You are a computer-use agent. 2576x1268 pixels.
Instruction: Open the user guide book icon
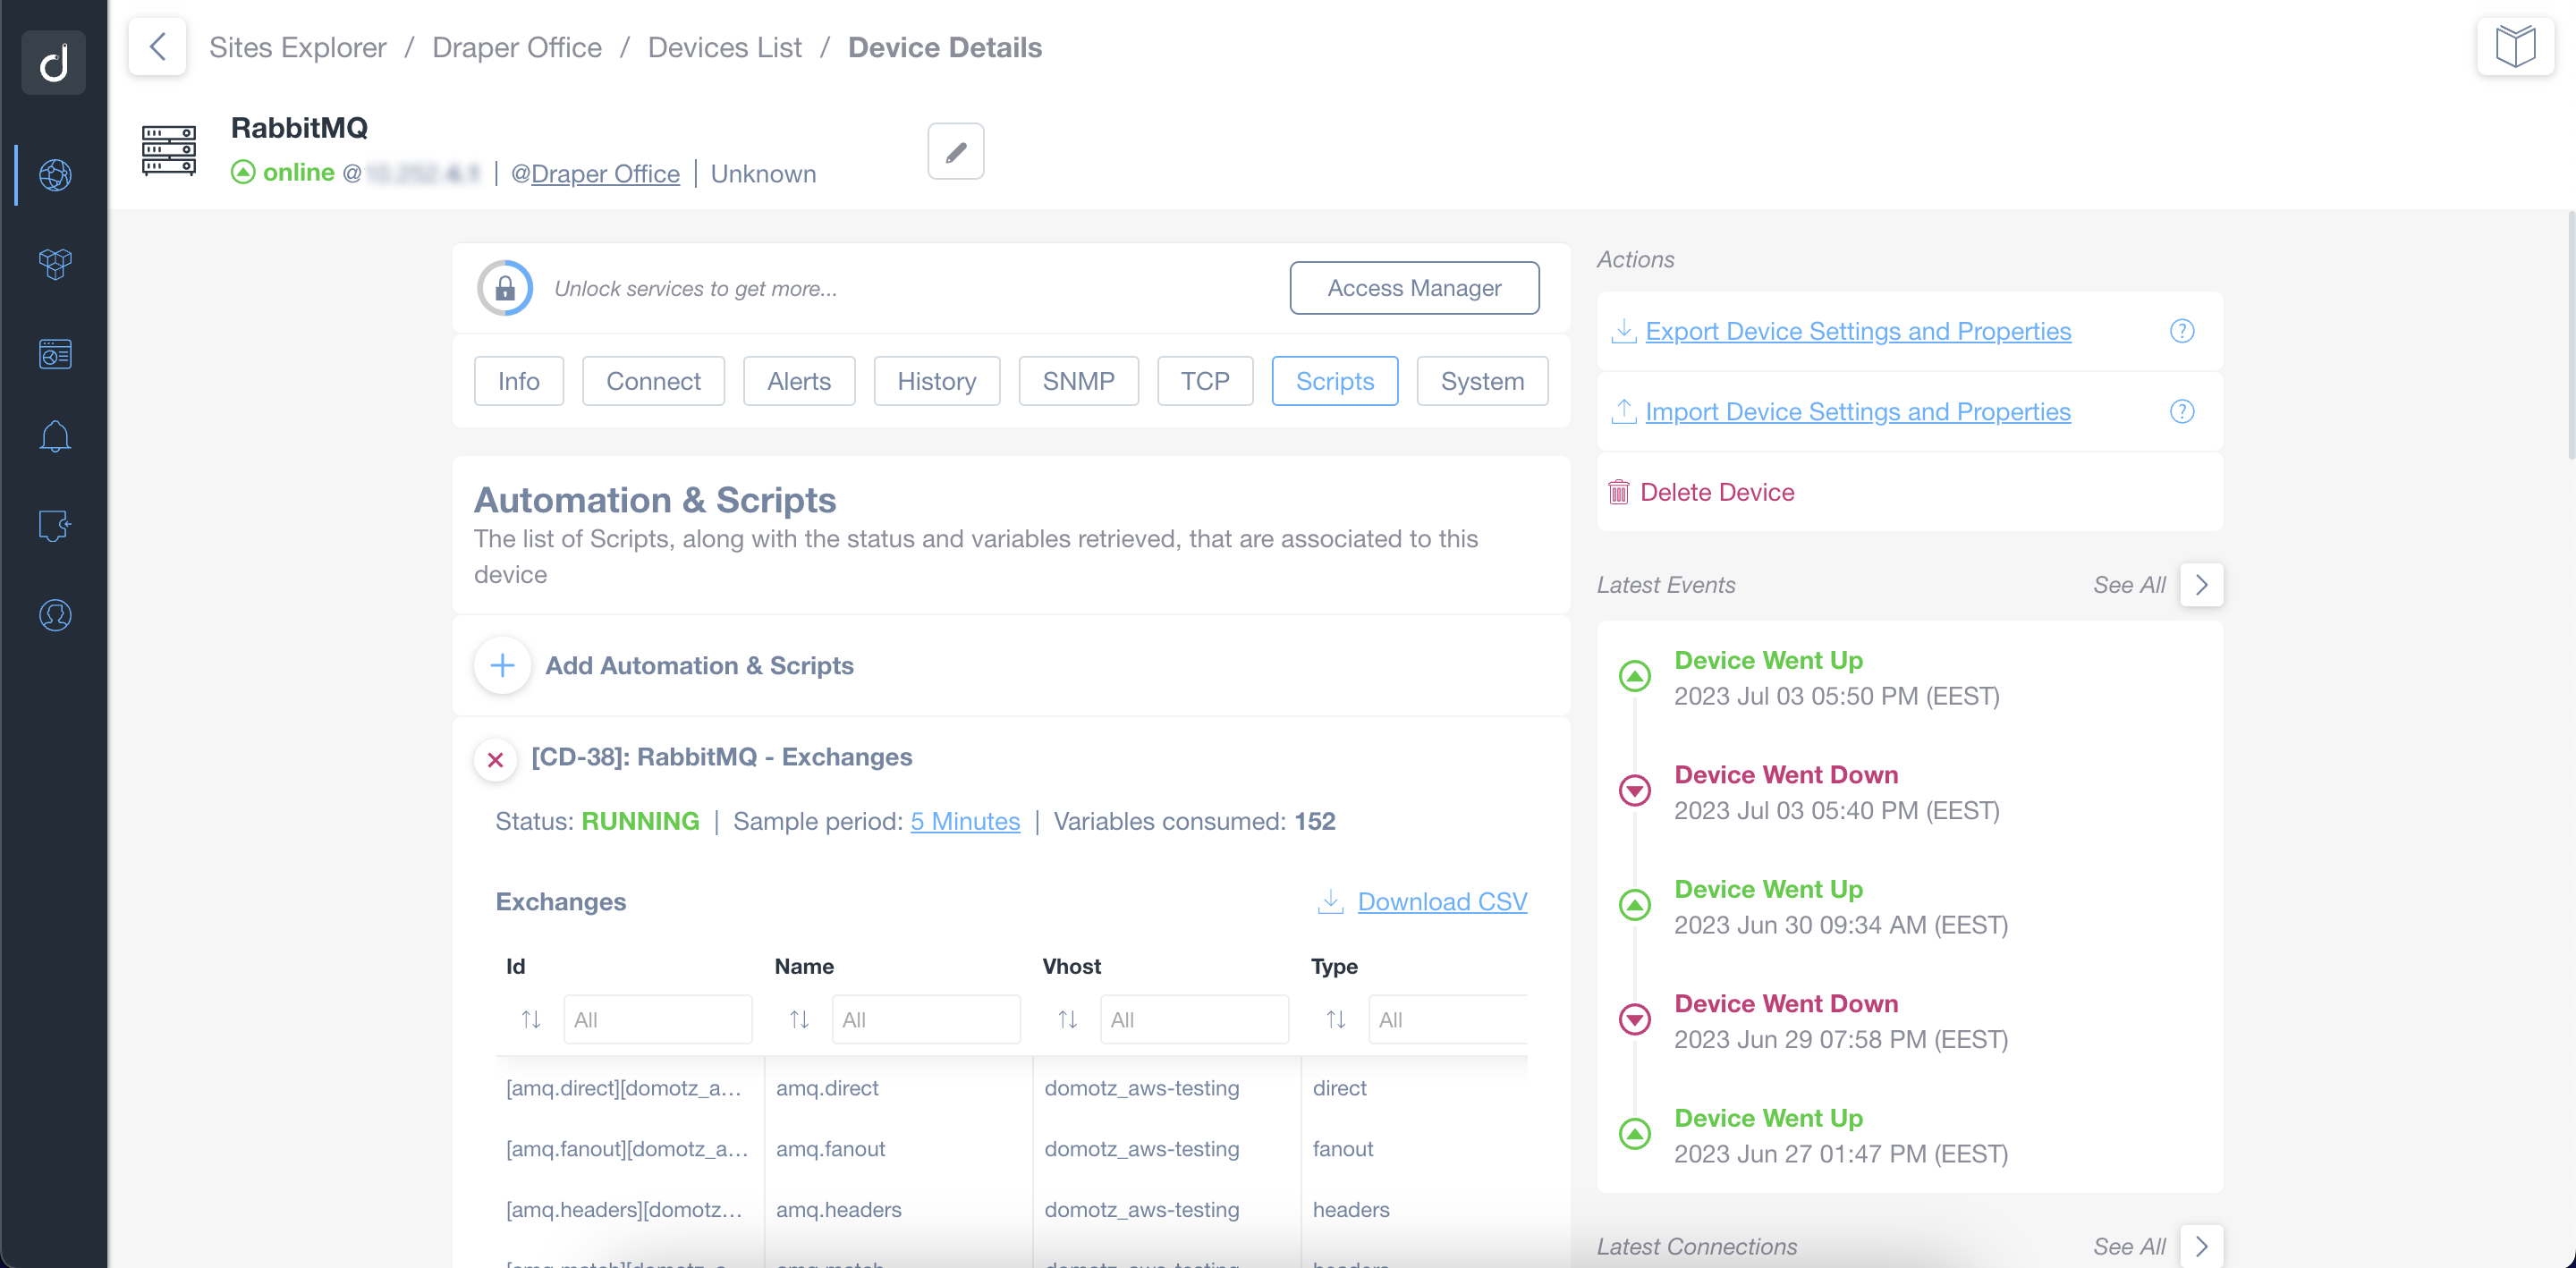pos(2515,46)
